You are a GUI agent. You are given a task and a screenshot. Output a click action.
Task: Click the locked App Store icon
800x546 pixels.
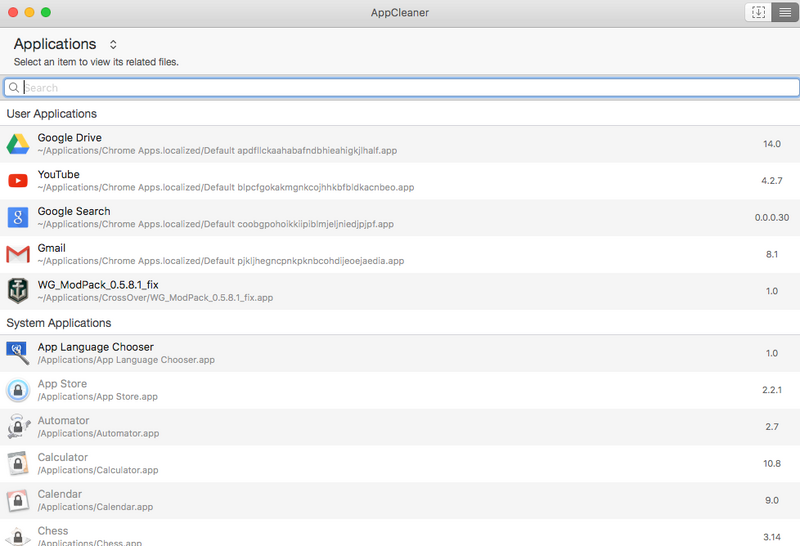point(18,390)
